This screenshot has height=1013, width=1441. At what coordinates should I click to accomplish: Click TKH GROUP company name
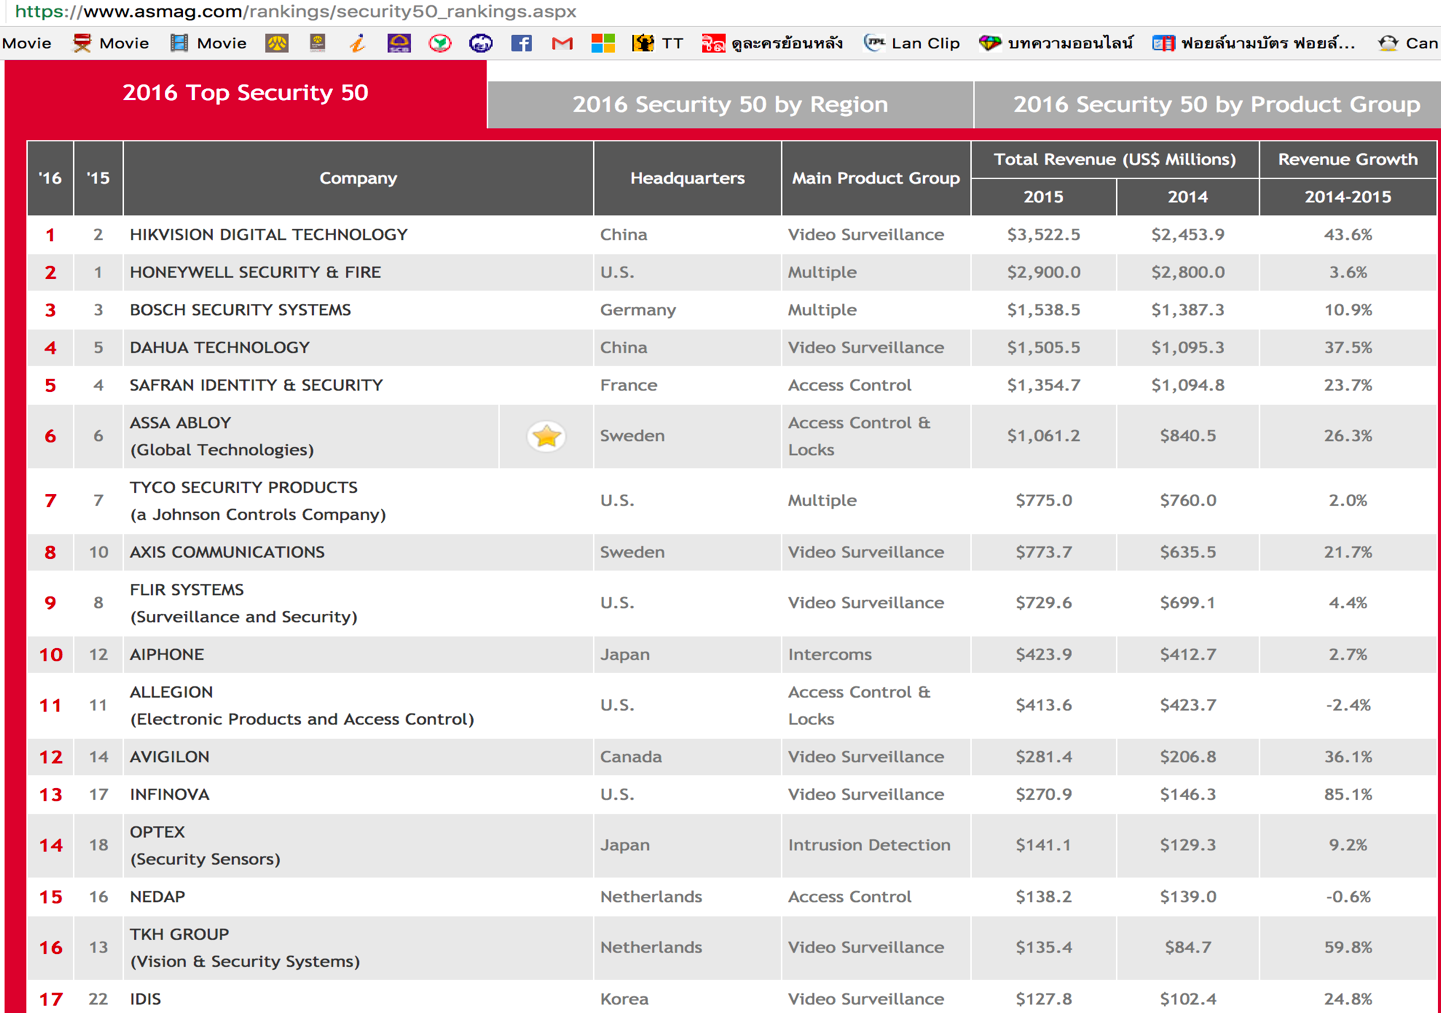[x=179, y=934]
